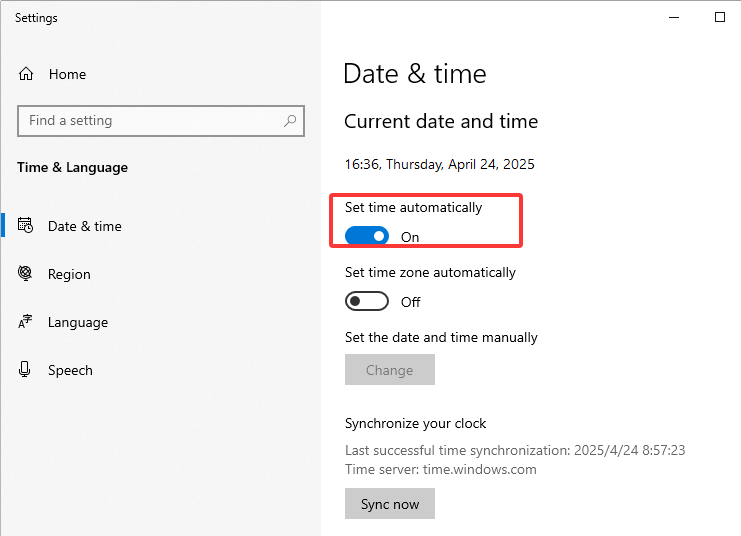Screen dimensions: 741x536
Task: Return to Settings Home
Action: (67, 74)
